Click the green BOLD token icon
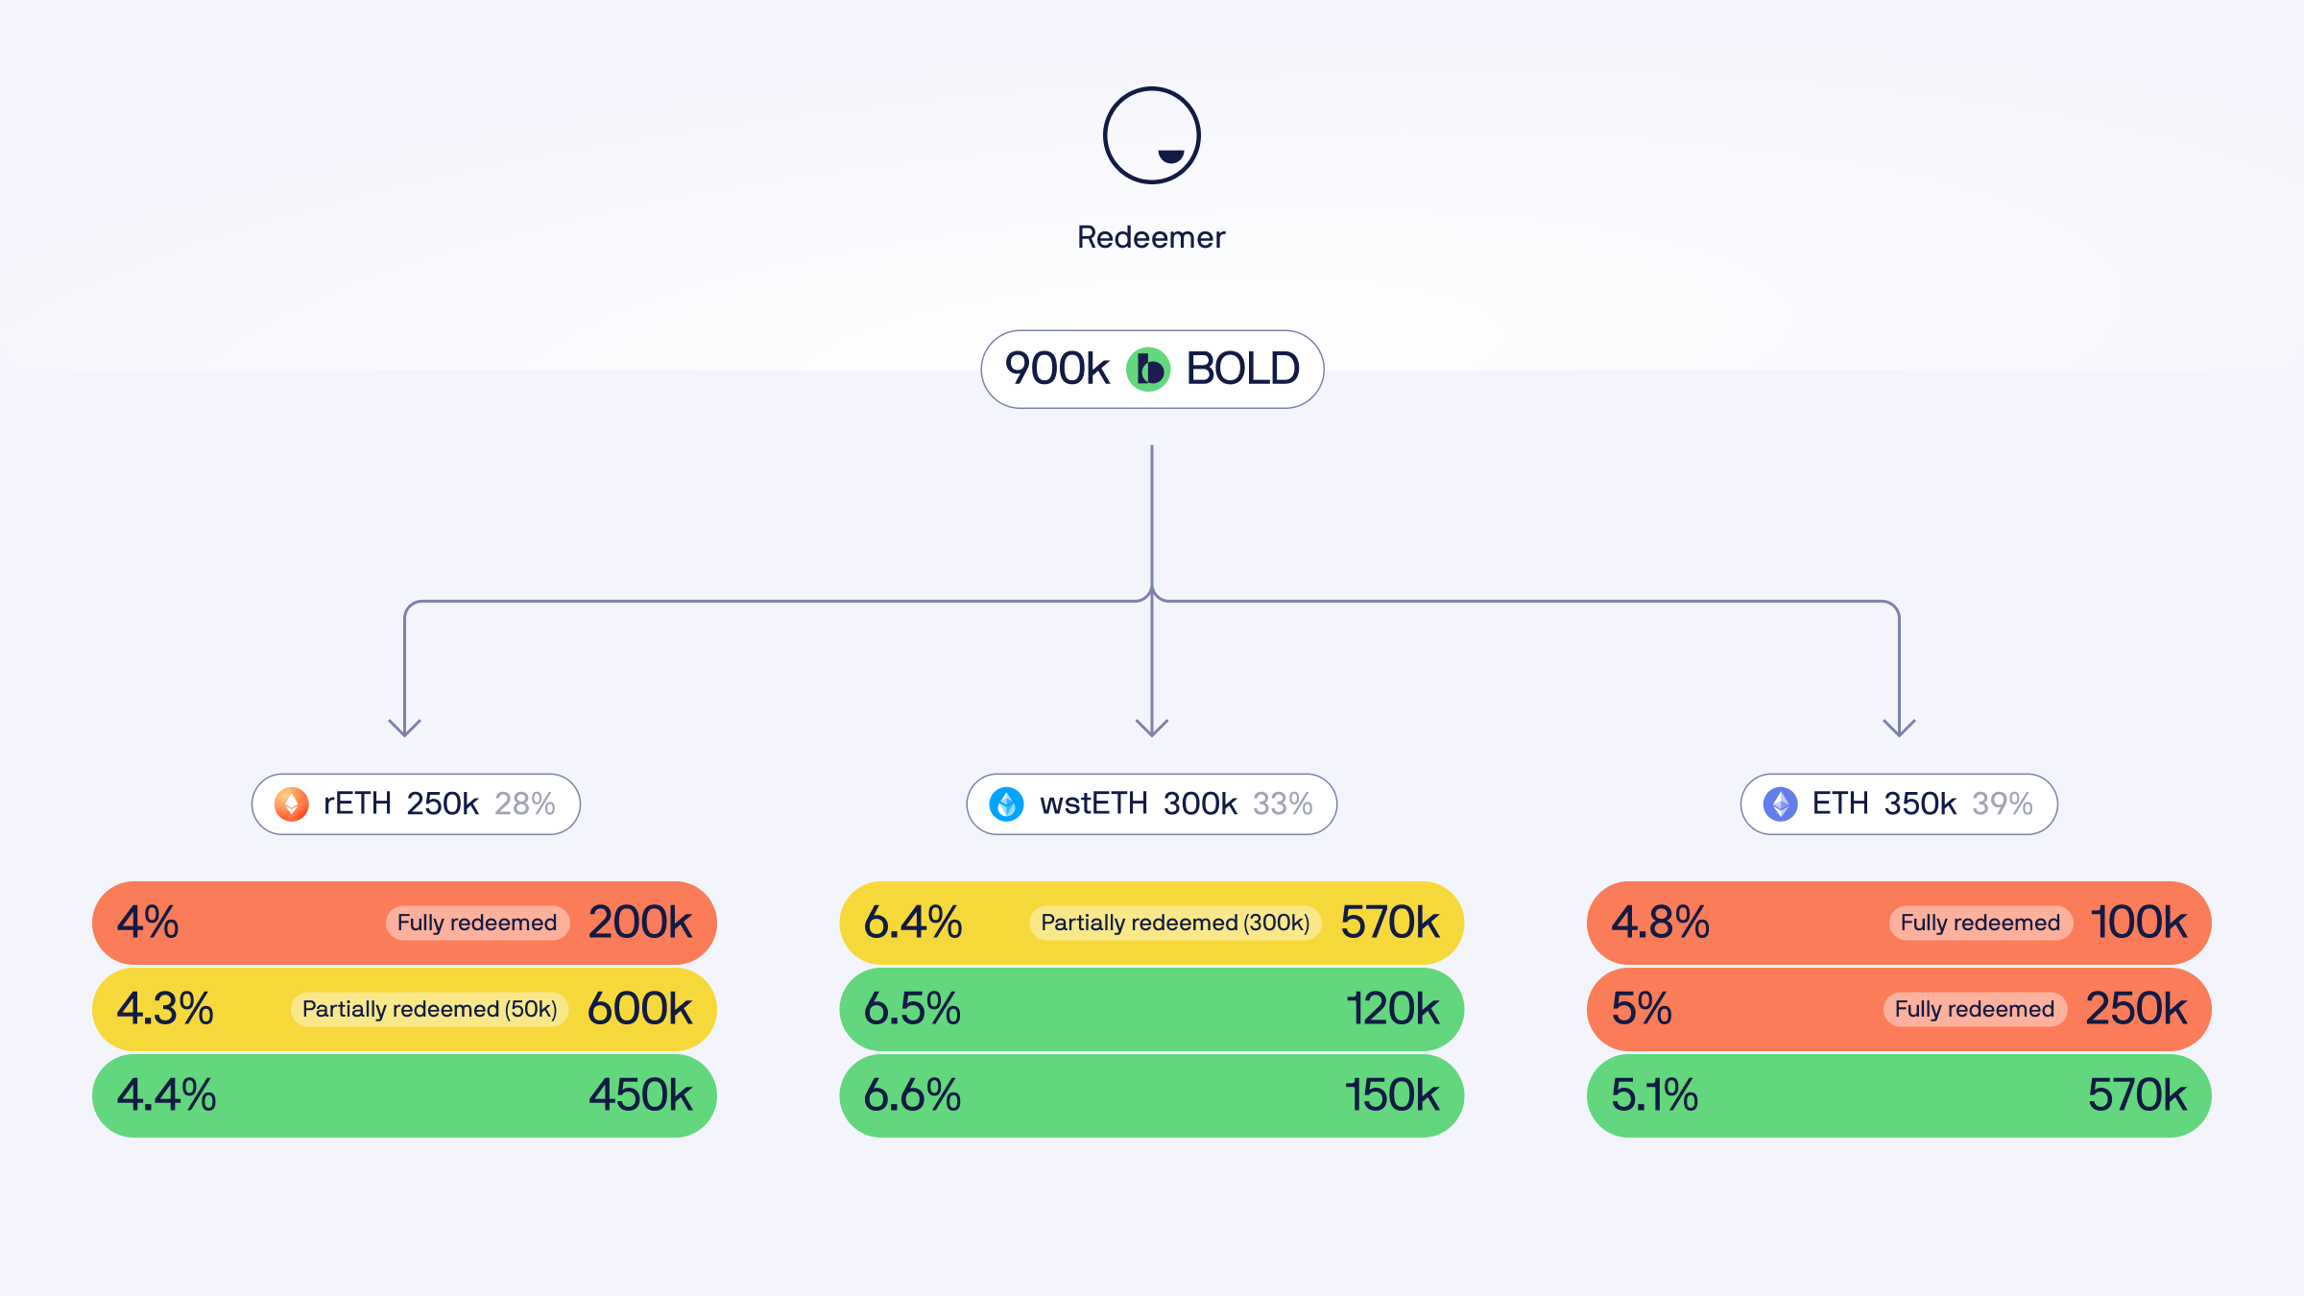 click(1148, 369)
